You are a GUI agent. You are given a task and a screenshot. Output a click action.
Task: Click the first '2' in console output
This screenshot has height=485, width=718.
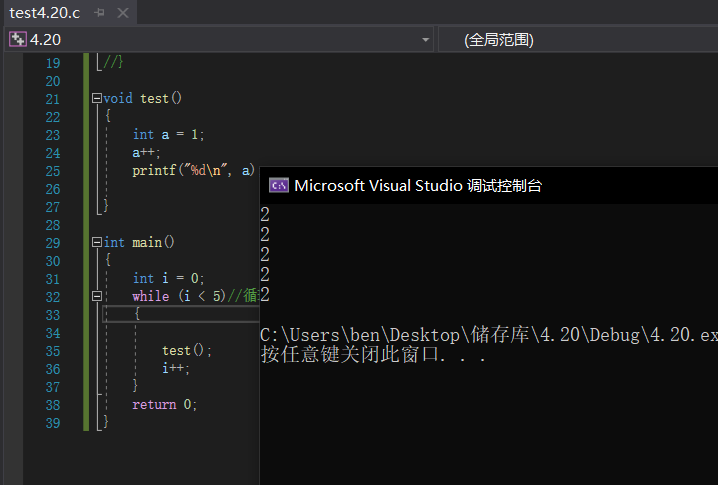tap(265, 215)
